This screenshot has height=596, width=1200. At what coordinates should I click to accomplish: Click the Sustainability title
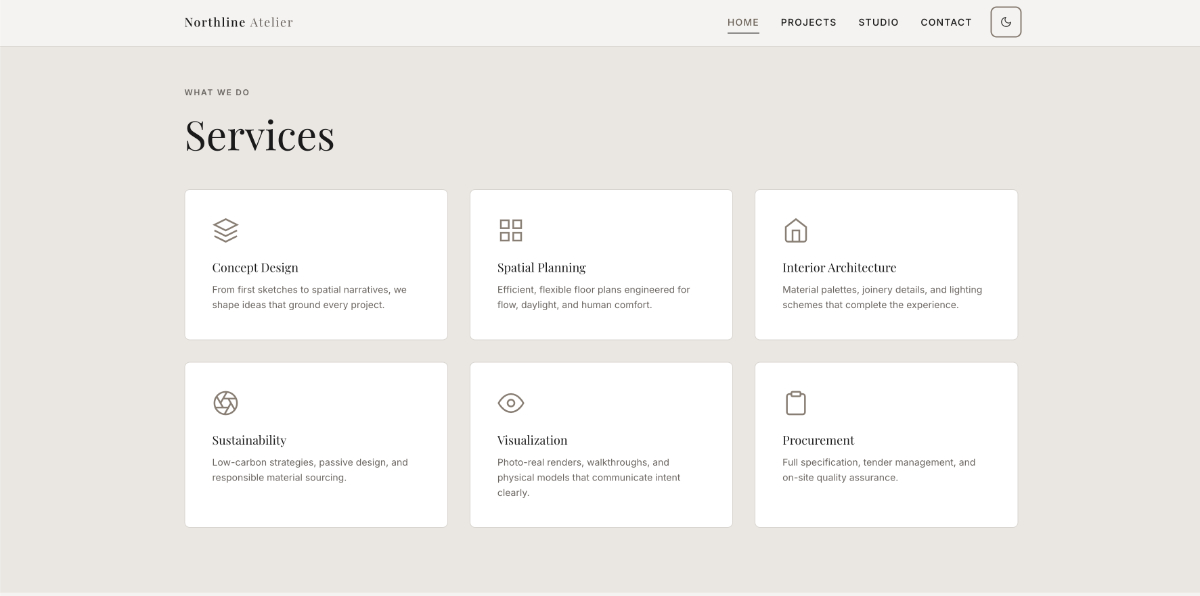pos(249,440)
